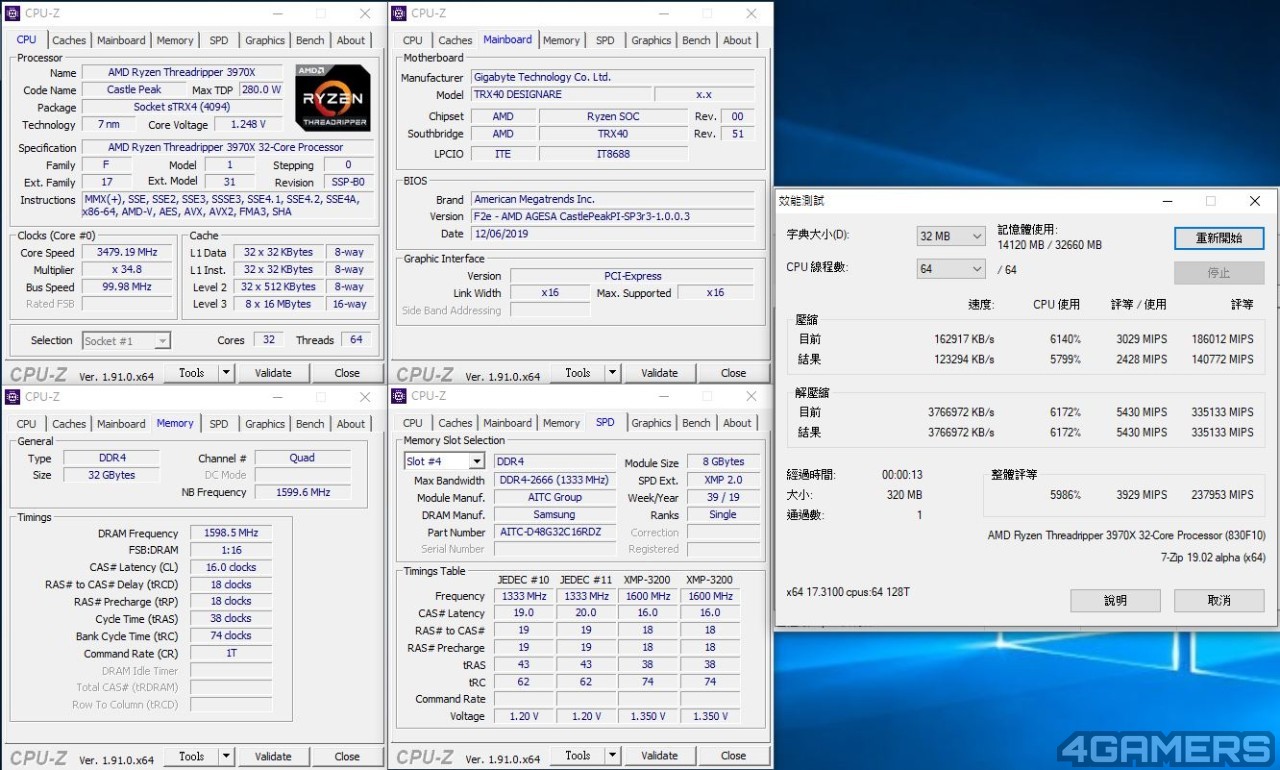
Task: Click the BIOS Date 12/06/2019 field
Action: pyautogui.click(x=612, y=233)
